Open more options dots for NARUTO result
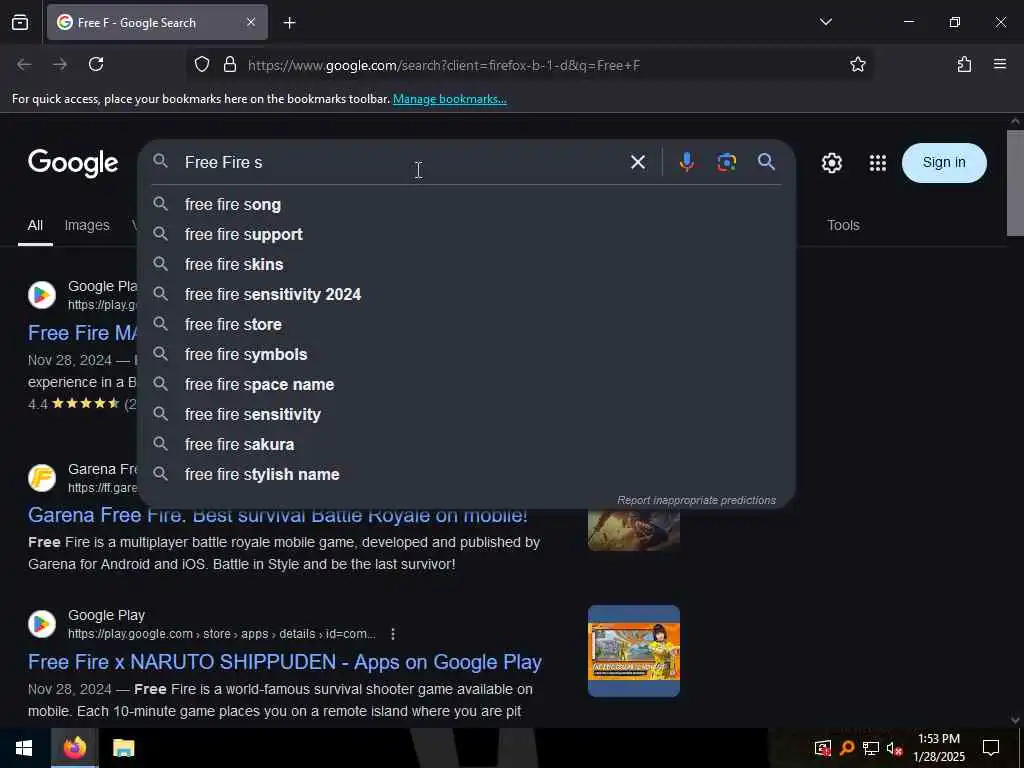The width and height of the screenshot is (1024, 768). pyautogui.click(x=392, y=634)
